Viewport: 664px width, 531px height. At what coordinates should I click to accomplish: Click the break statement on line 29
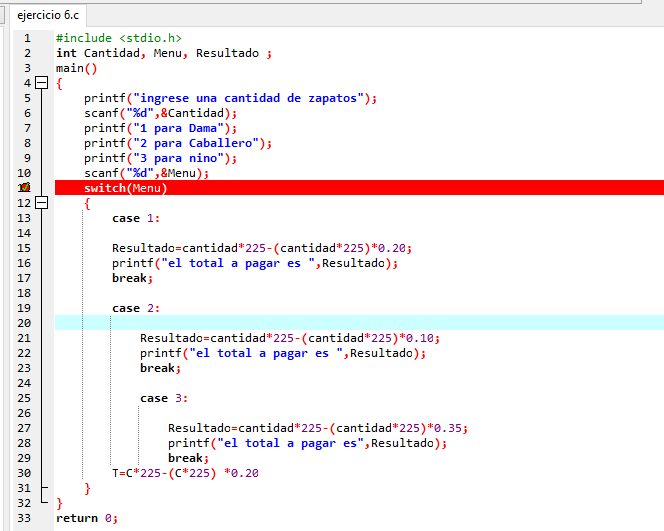tap(188, 458)
